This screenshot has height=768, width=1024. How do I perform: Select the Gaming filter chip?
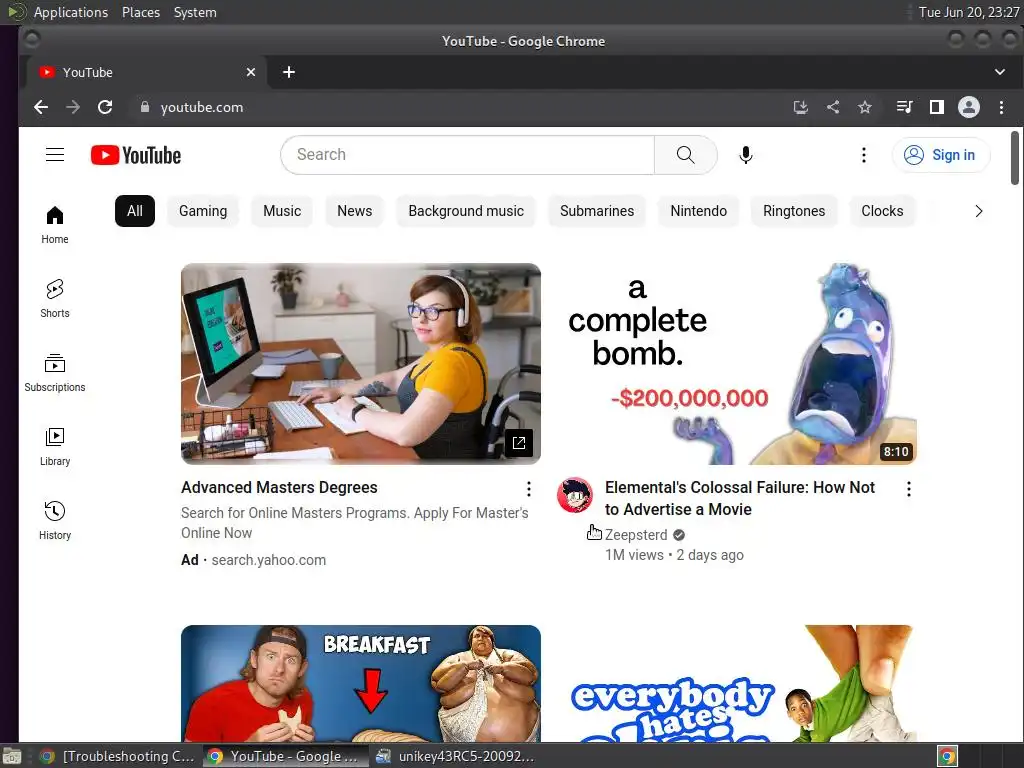[x=203, y=211]
